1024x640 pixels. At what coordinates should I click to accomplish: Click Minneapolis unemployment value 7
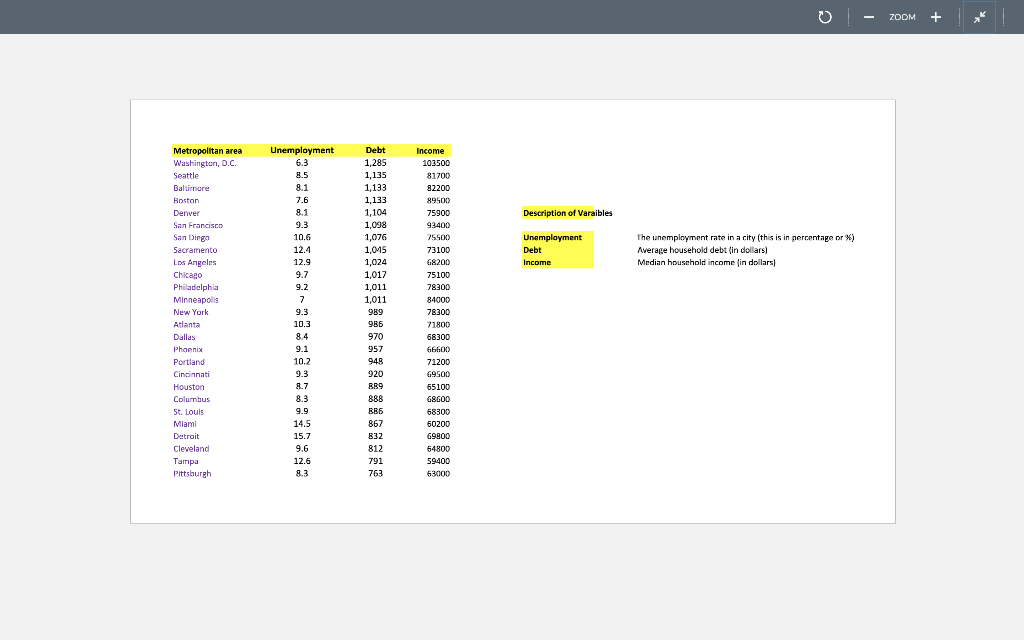click(302, 300)
